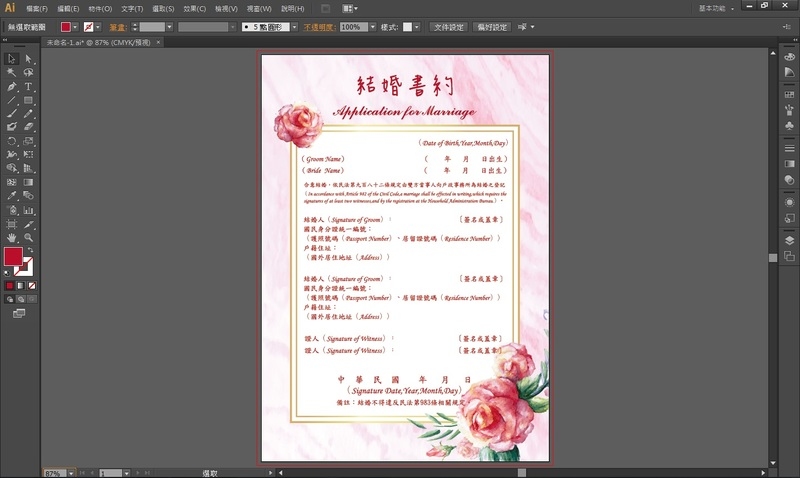
Task: Open the arrange documents dropdown in menu bar
Action: 349,9
